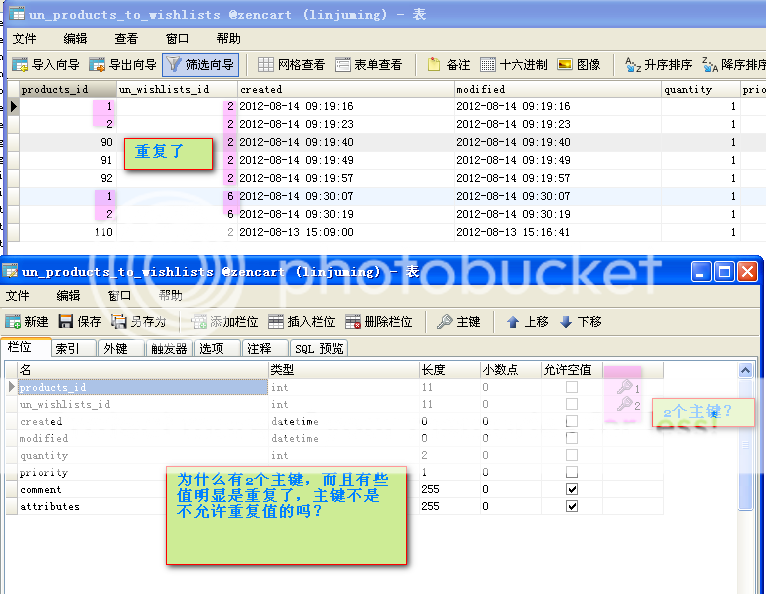Toggle allow-null checkbox for the comment field
Image resolution: width=766 pixels, height=594 pixels.
(x=571, y=490)
